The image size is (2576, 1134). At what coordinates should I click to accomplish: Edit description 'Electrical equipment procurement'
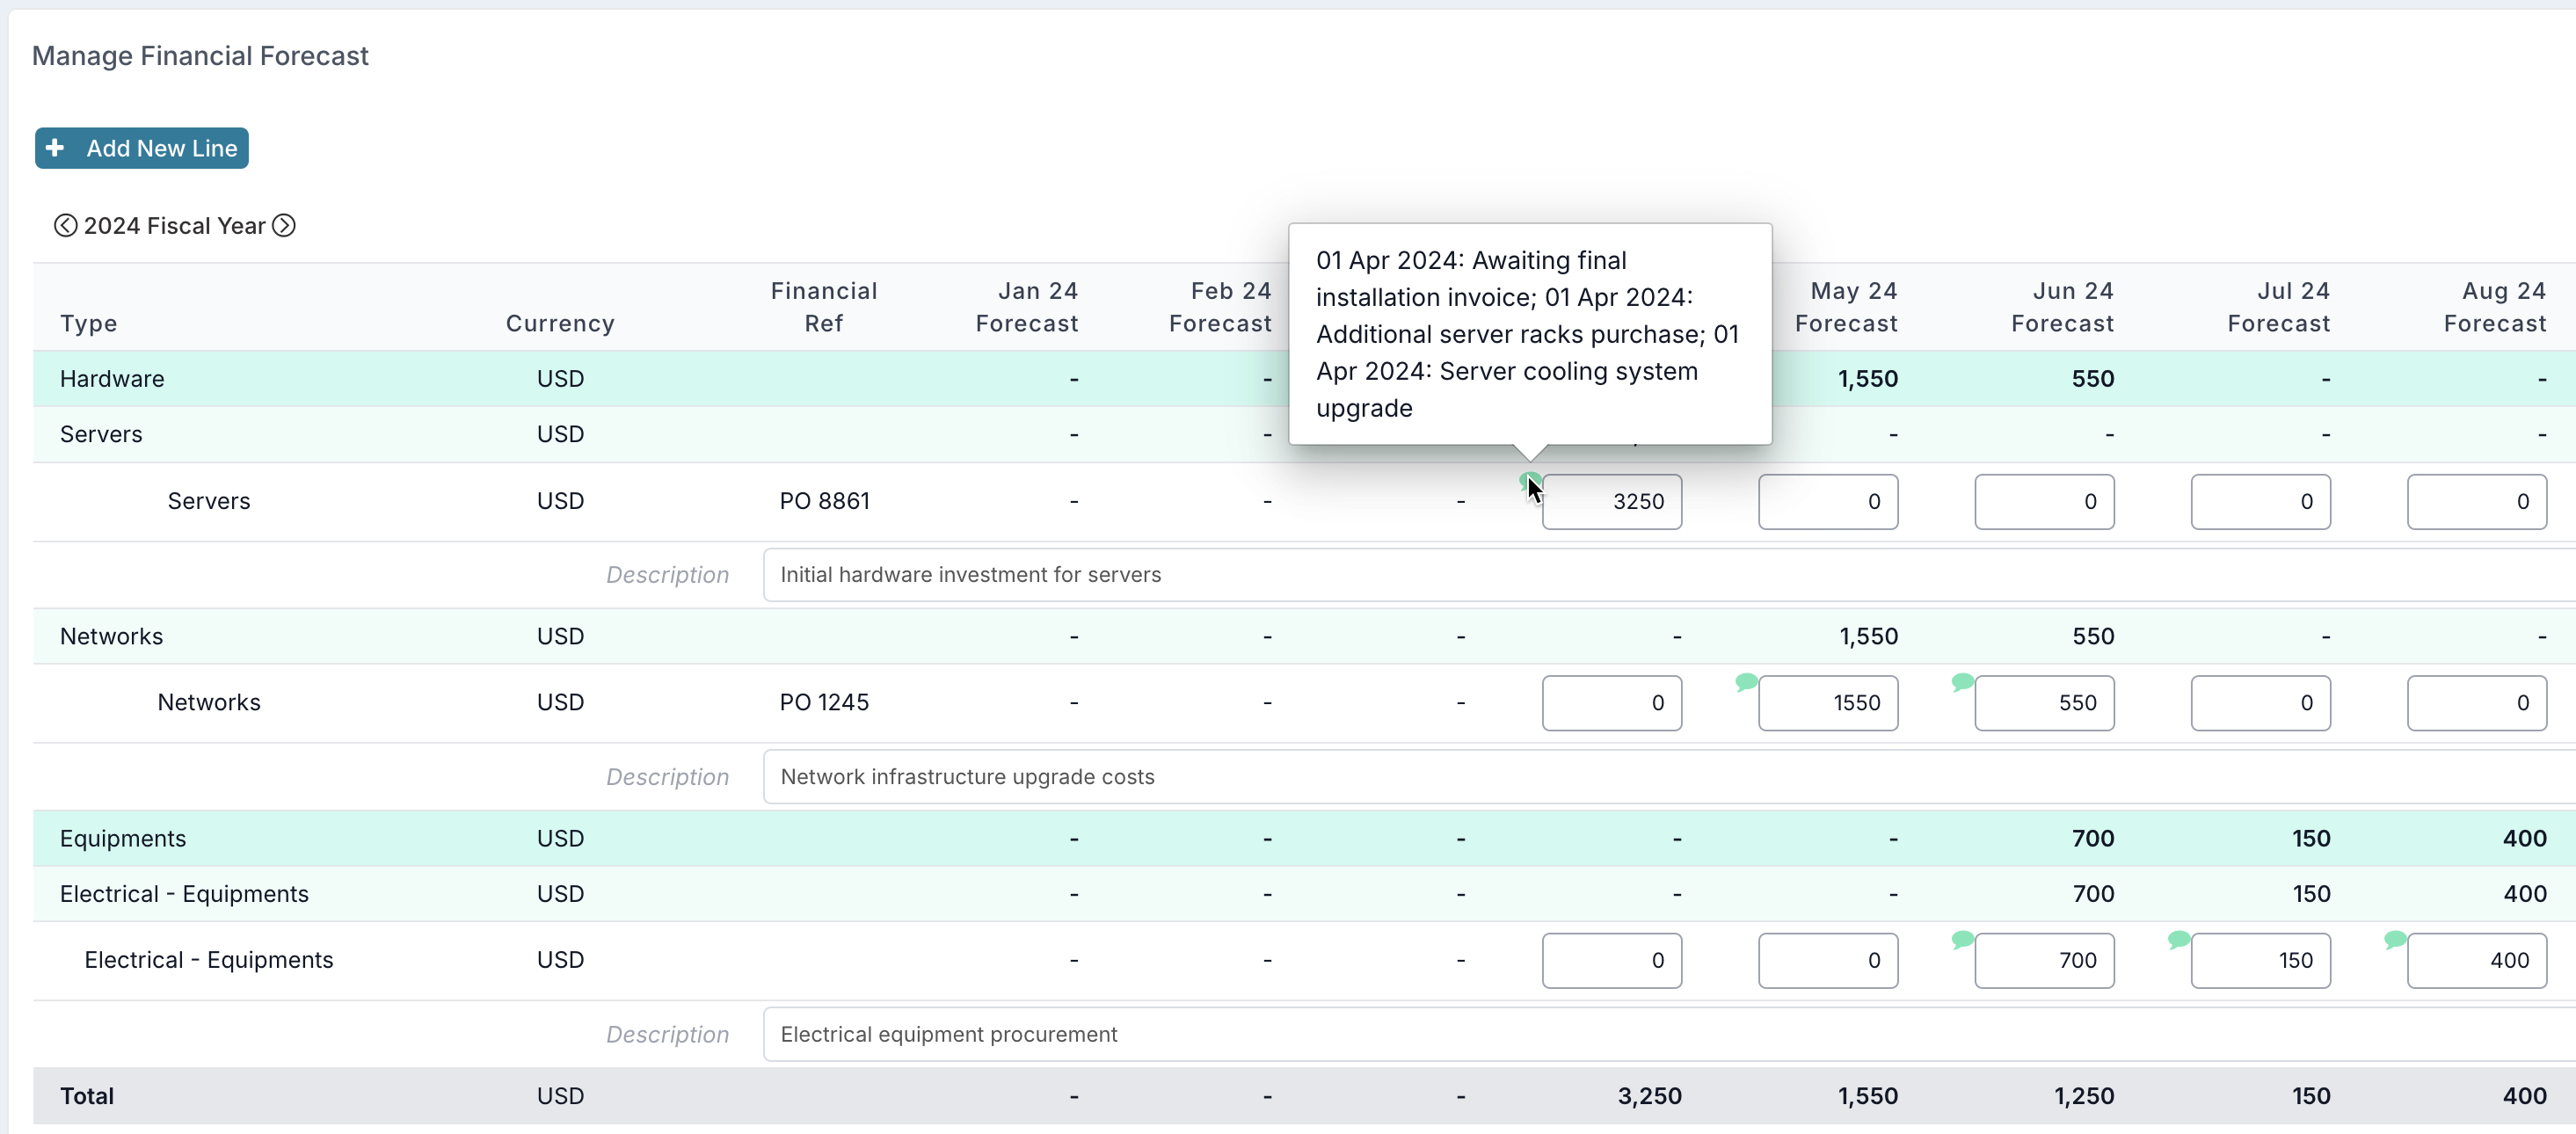[1668, 1034]
